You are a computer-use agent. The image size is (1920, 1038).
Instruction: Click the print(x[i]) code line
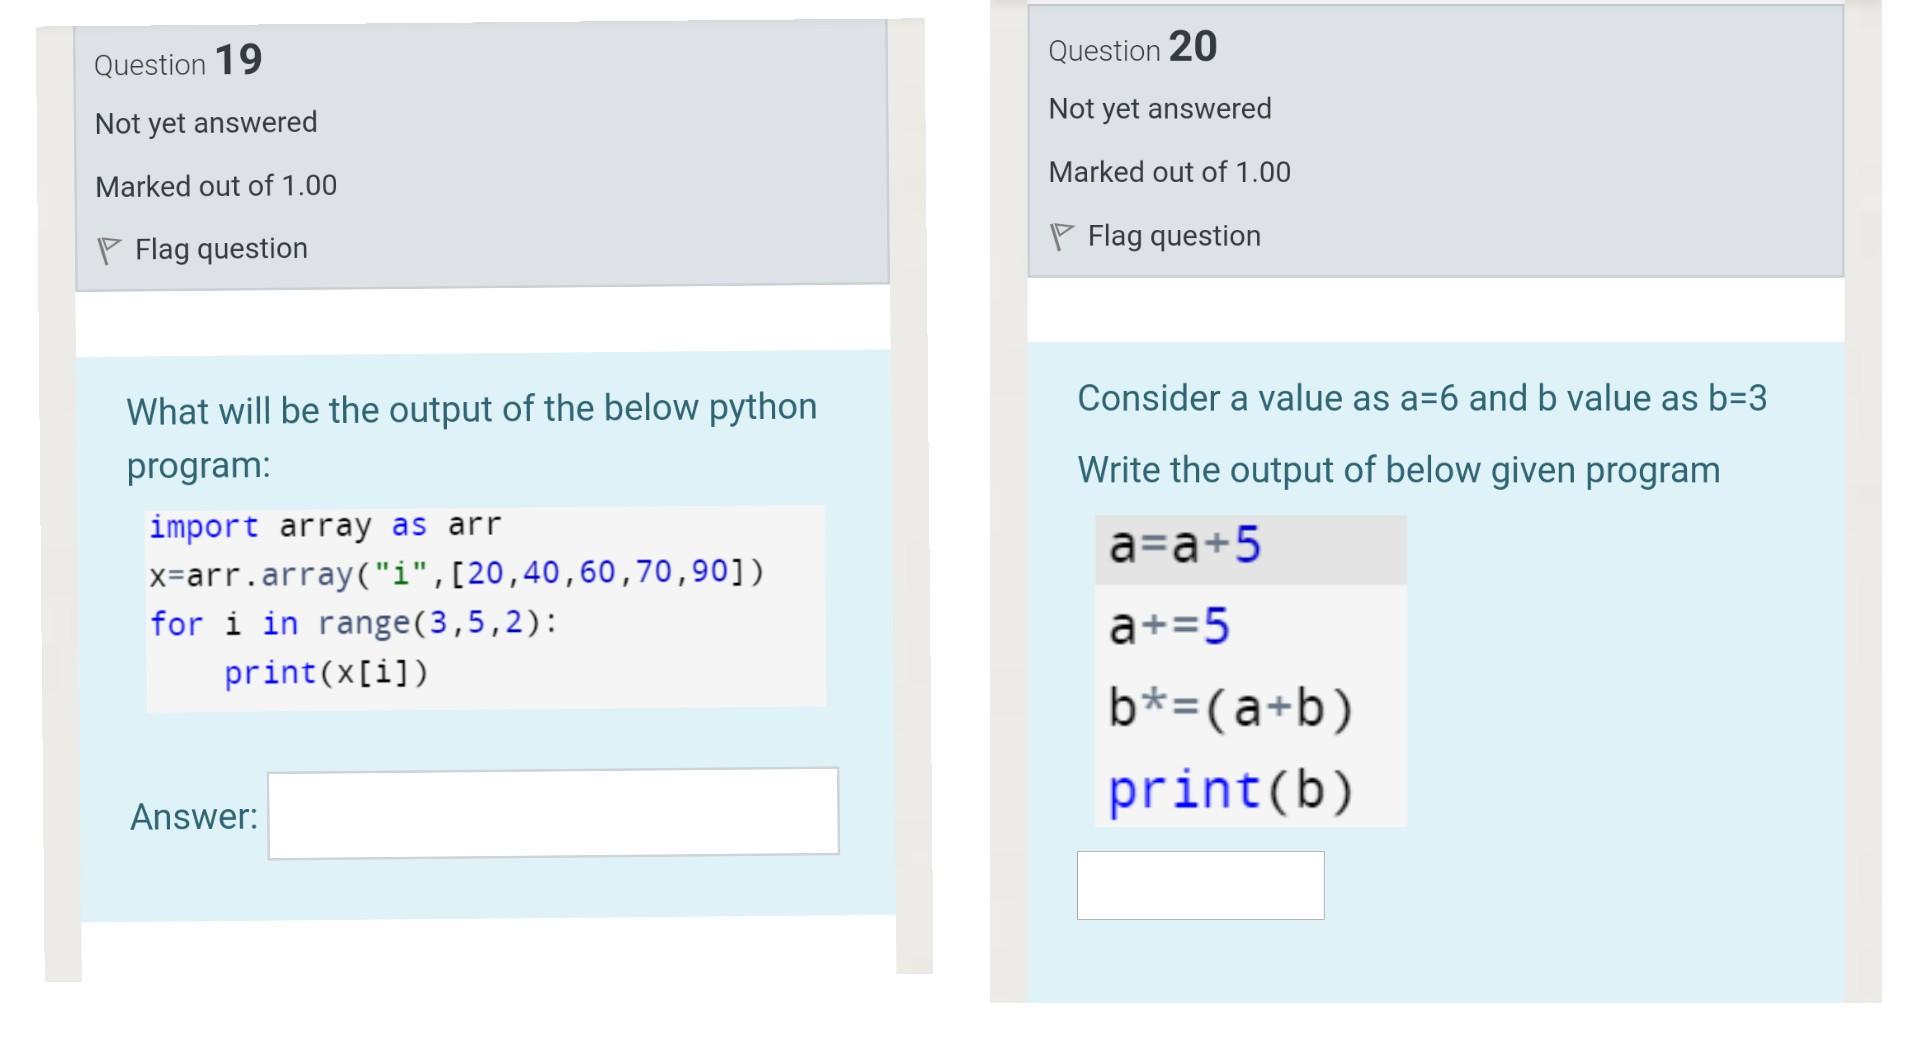pos(326,673)
